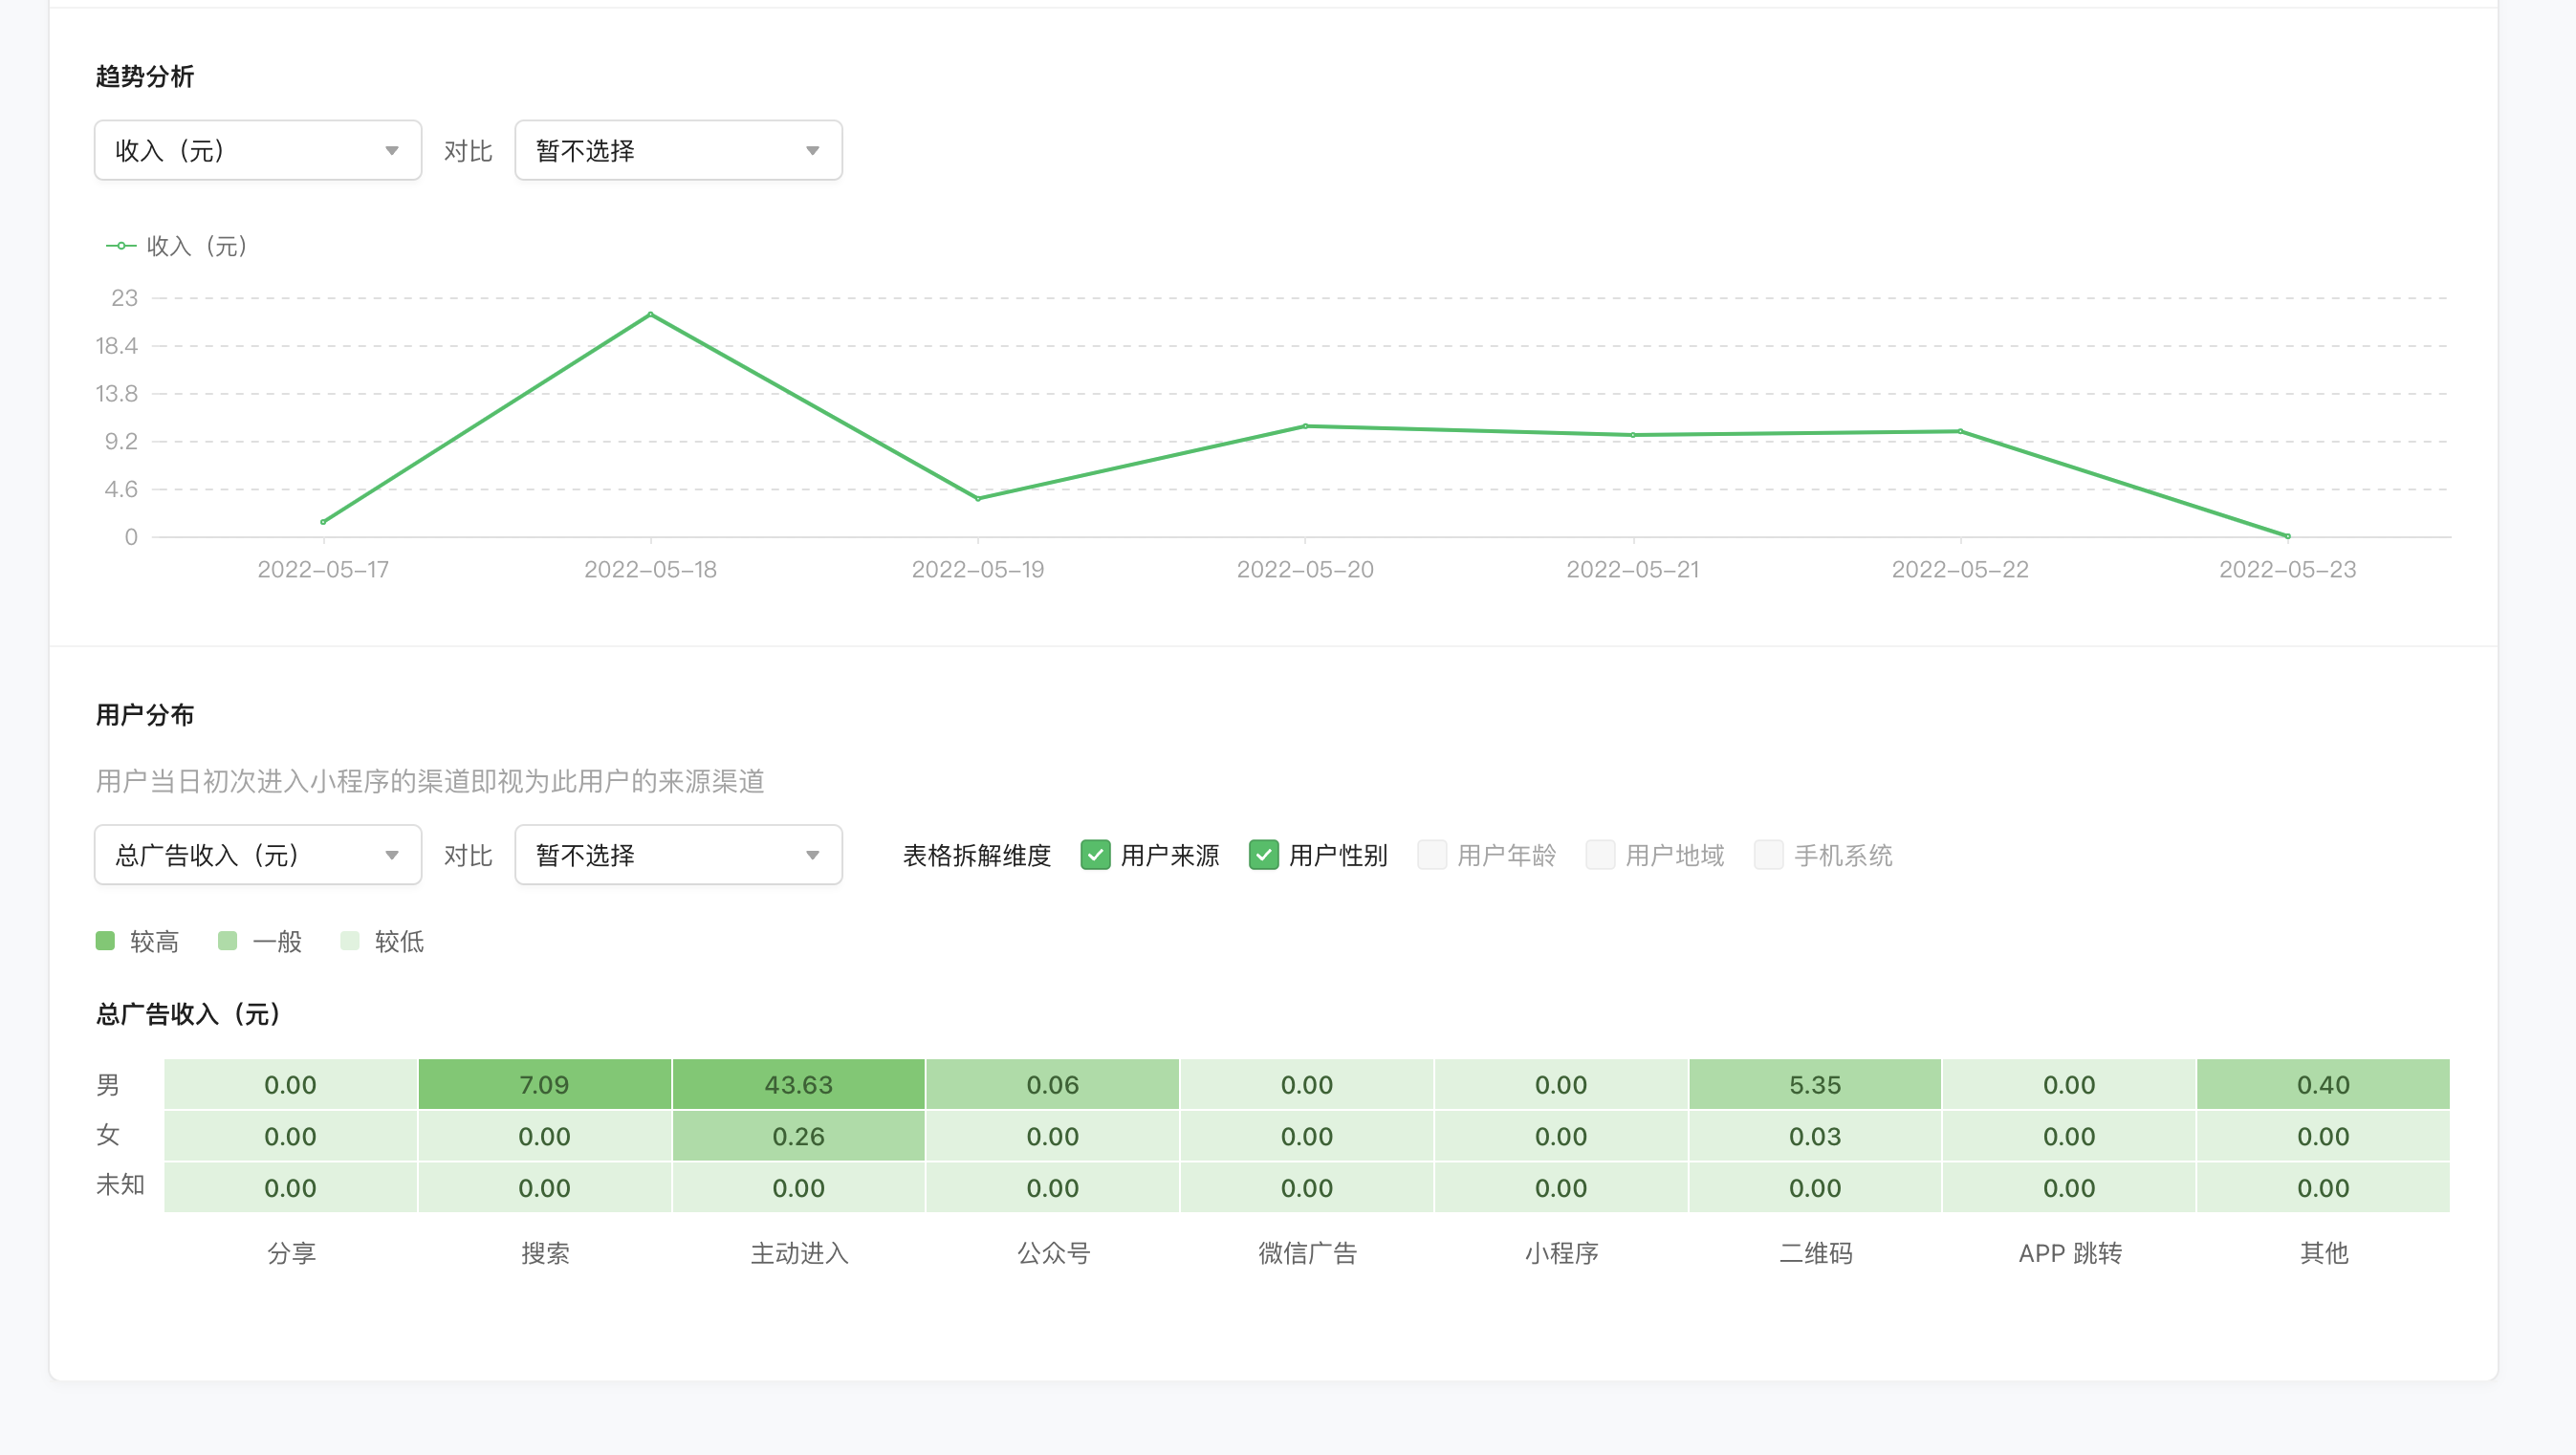The width and height of the screenshot is (2576, 1455).
Task: Select the 5.35 二维码 heatmap cell
Action: (x=1814, y=1085)
